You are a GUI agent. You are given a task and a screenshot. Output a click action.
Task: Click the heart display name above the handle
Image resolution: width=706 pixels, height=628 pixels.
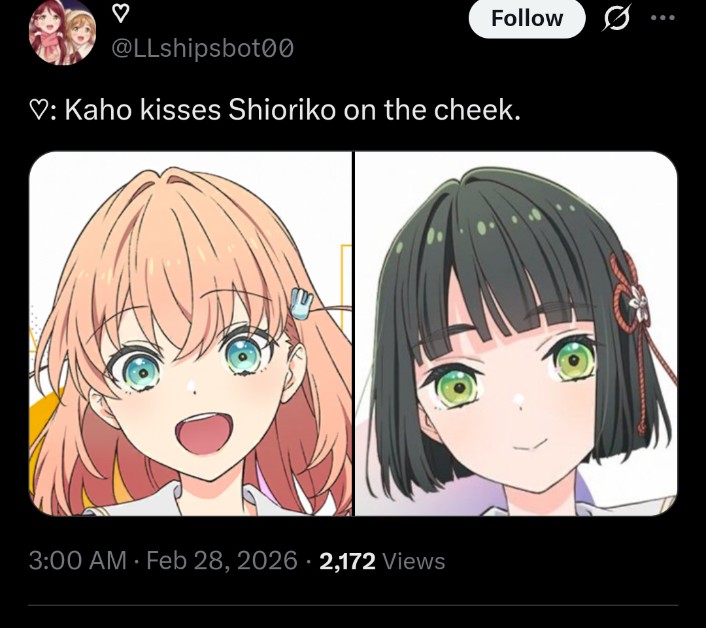point(120,14)
